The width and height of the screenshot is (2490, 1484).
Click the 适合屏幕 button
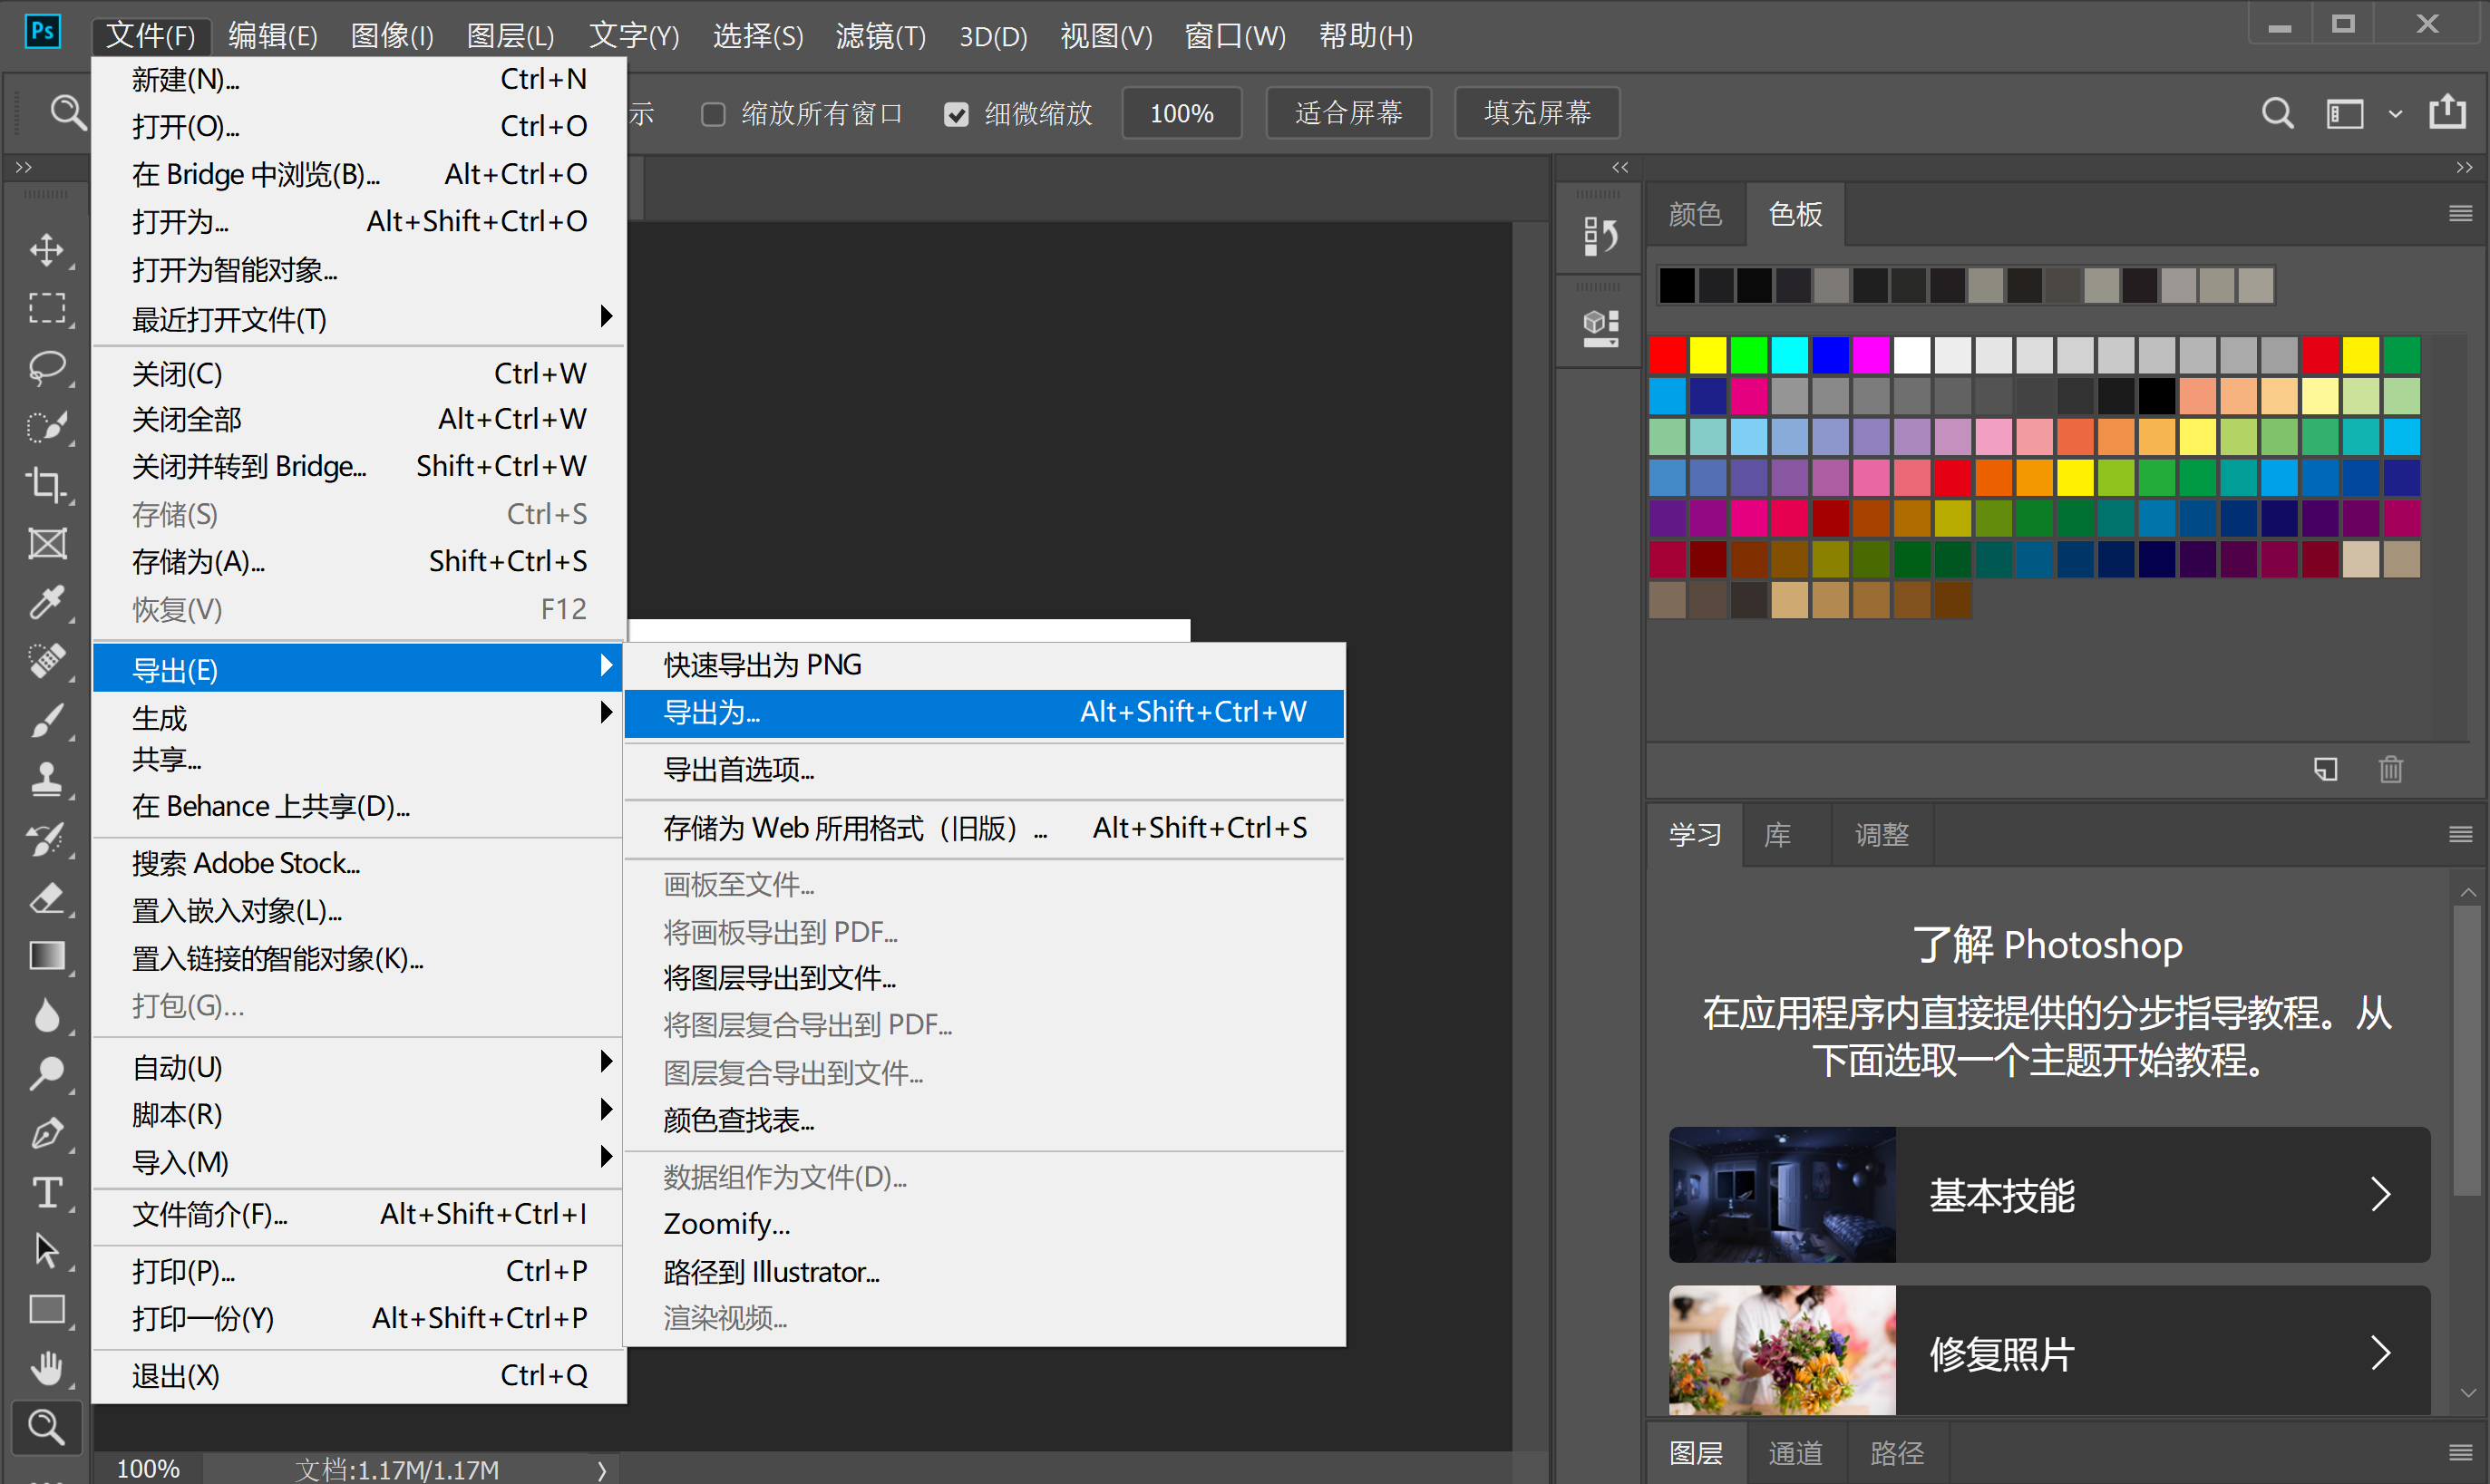click(1348, 113)
